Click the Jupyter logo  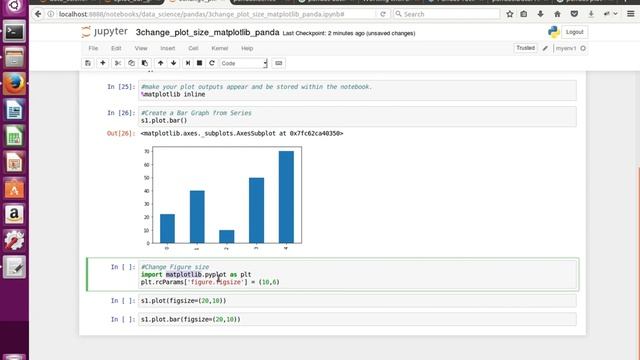click(104, 32)
